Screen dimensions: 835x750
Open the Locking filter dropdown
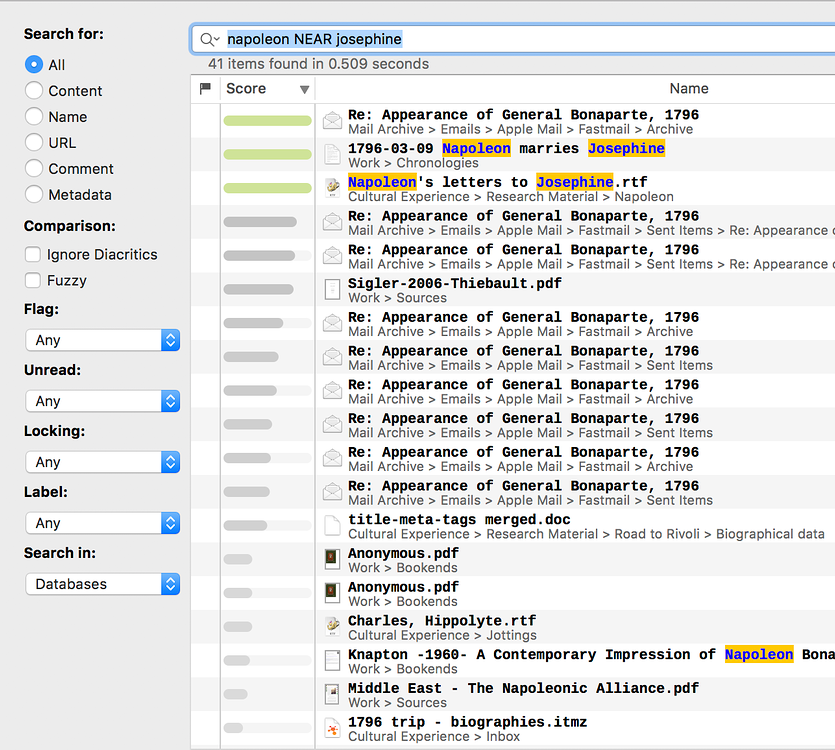(102, 462)
